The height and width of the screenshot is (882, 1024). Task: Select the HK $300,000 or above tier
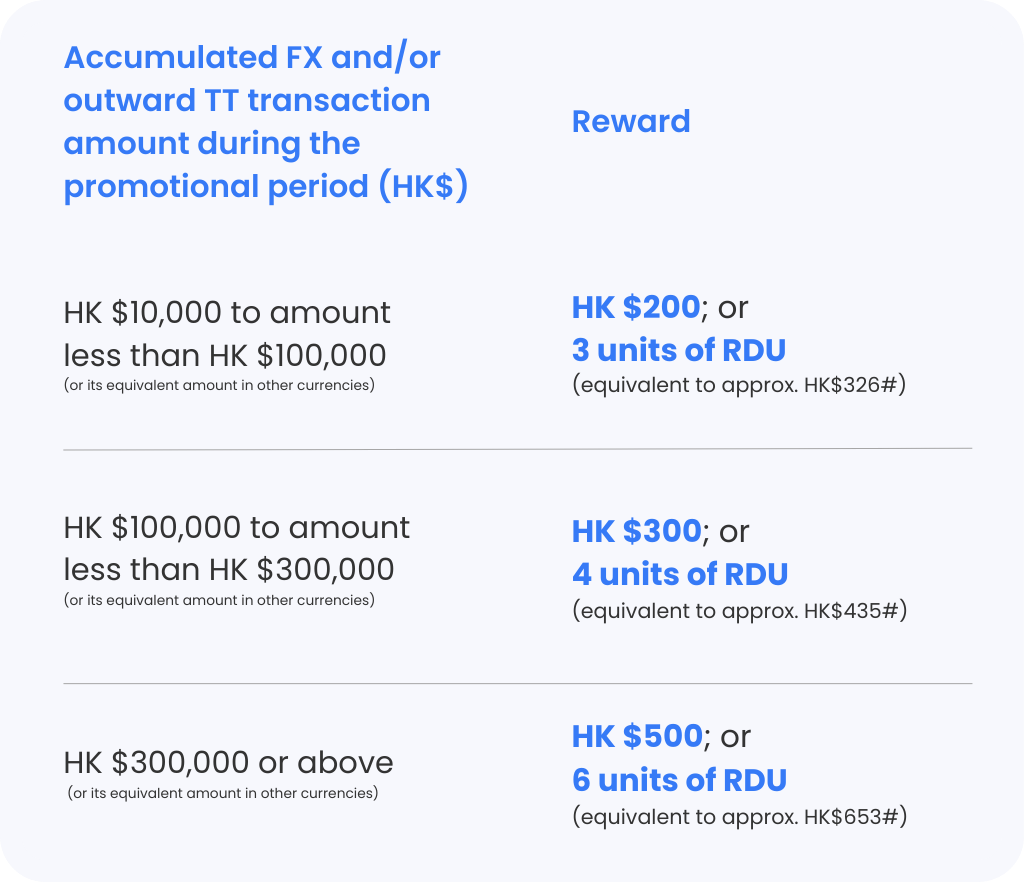coord(229,763)
